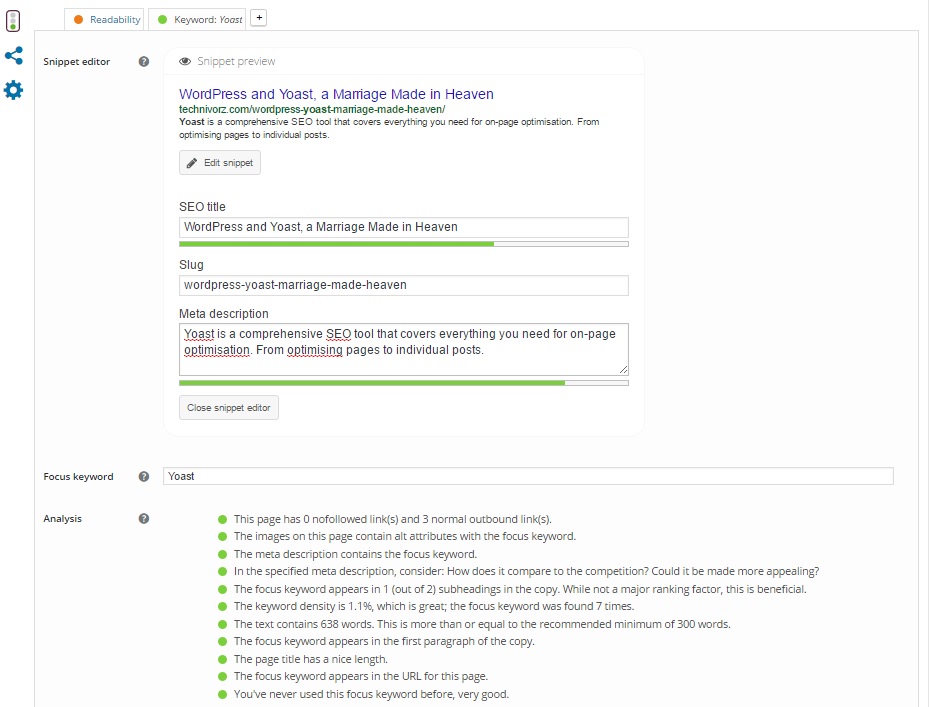Click the meta description length progress bar

tap(403, 382)
